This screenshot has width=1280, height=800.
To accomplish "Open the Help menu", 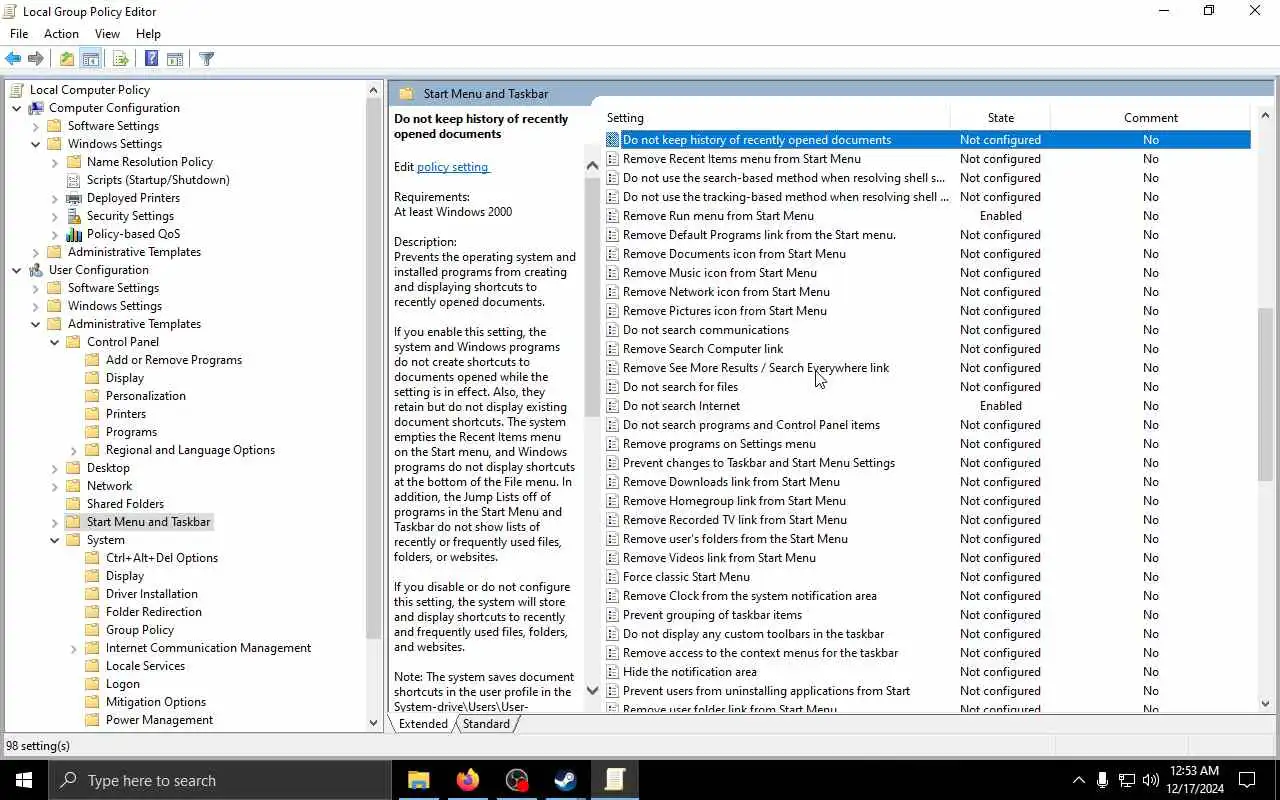I will tap(148, 33).
